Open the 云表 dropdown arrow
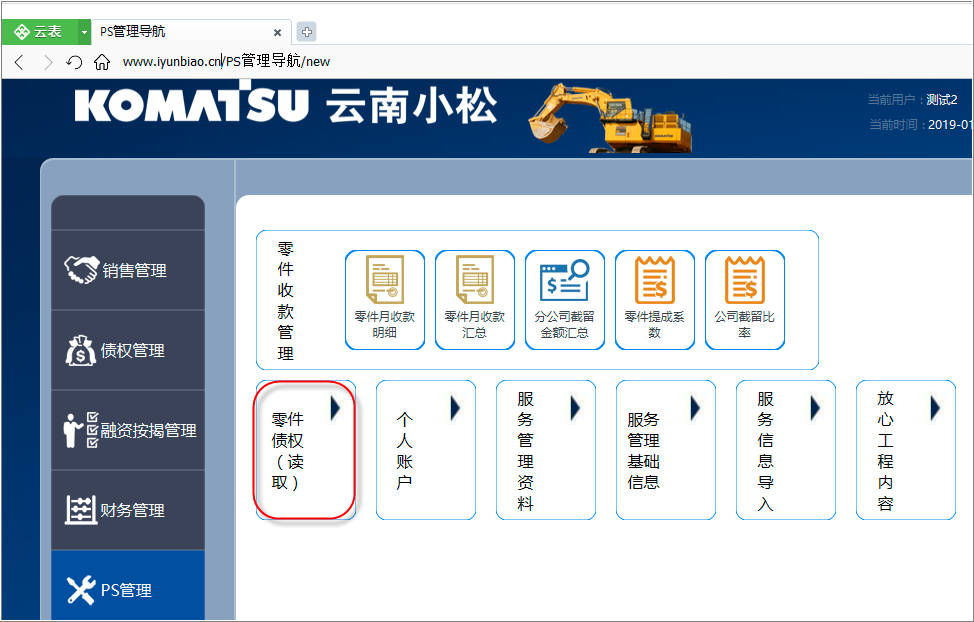This screenshot has height=622, width=974. tap(84, 32)
